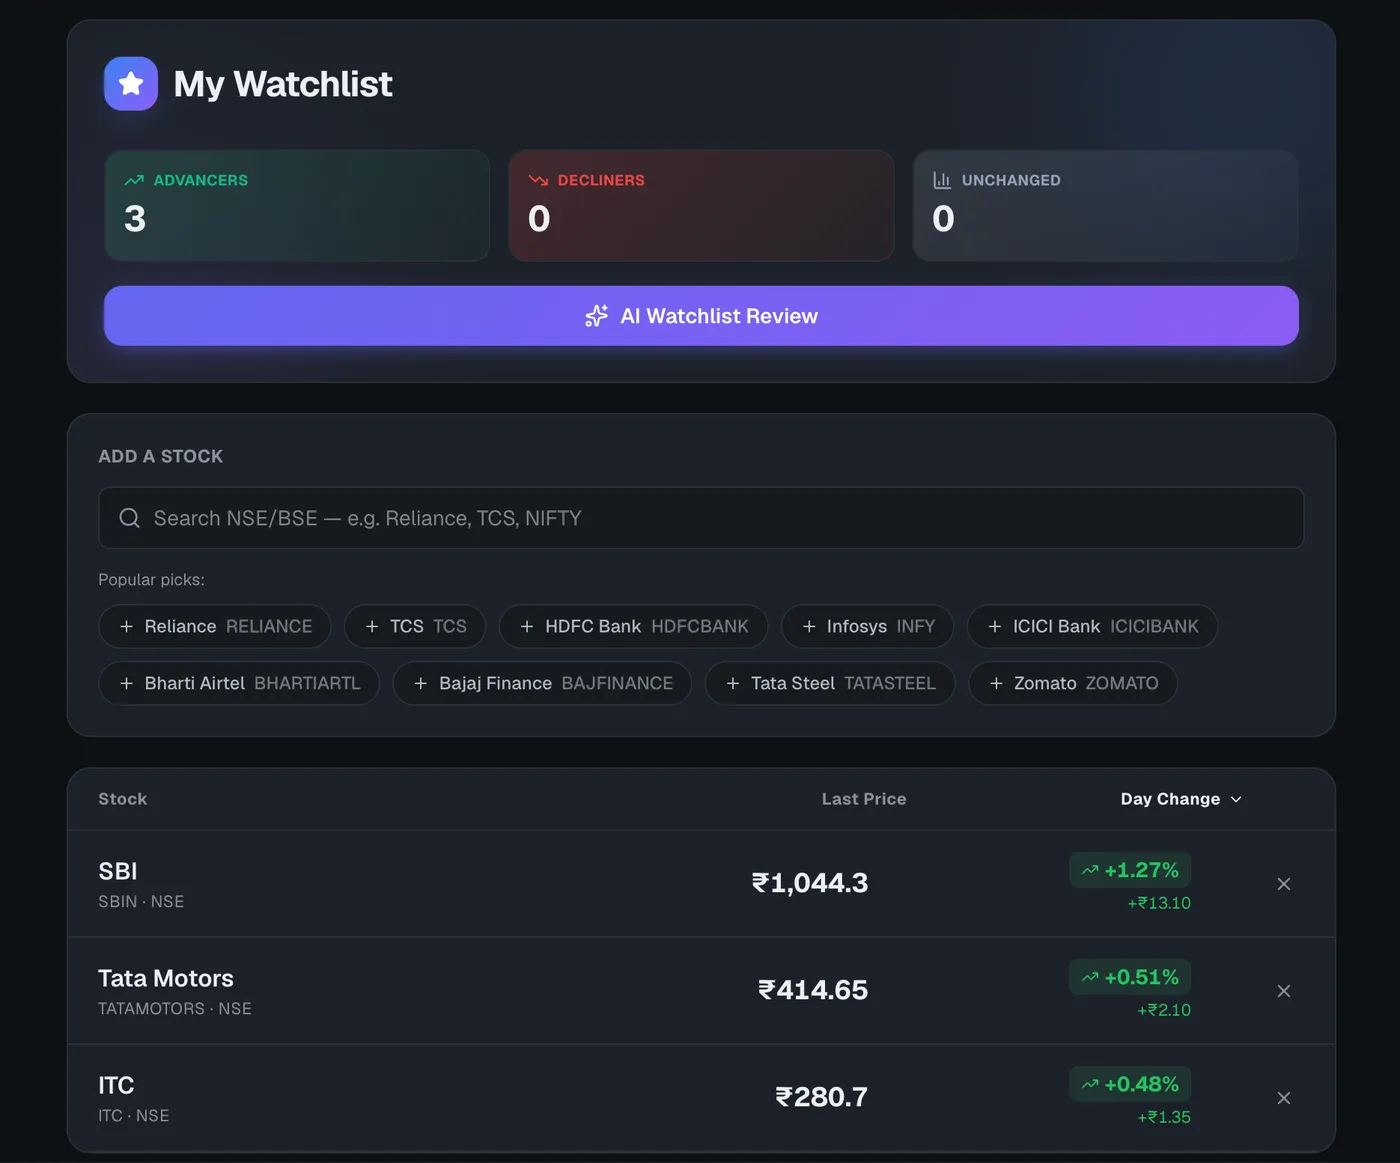
Task: Sort by the Stock column header
Action: (122, 799)
